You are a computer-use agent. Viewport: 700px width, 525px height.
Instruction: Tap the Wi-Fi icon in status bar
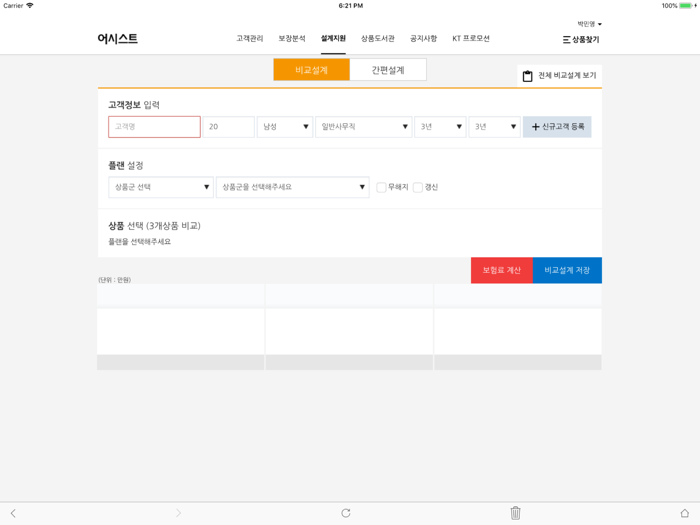pos(30,6)
